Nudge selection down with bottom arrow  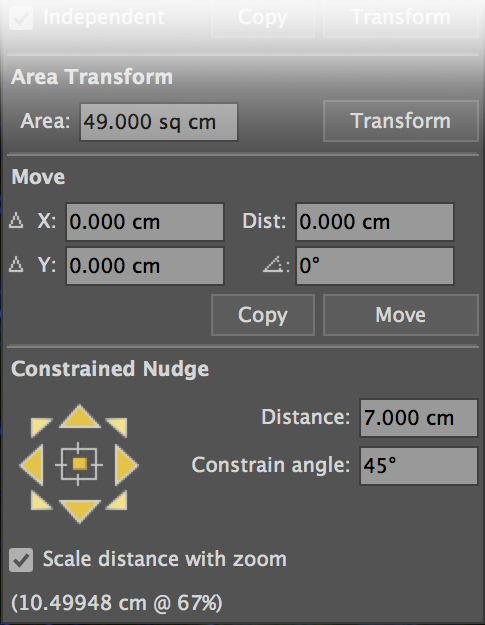click(x=80, y=511)
